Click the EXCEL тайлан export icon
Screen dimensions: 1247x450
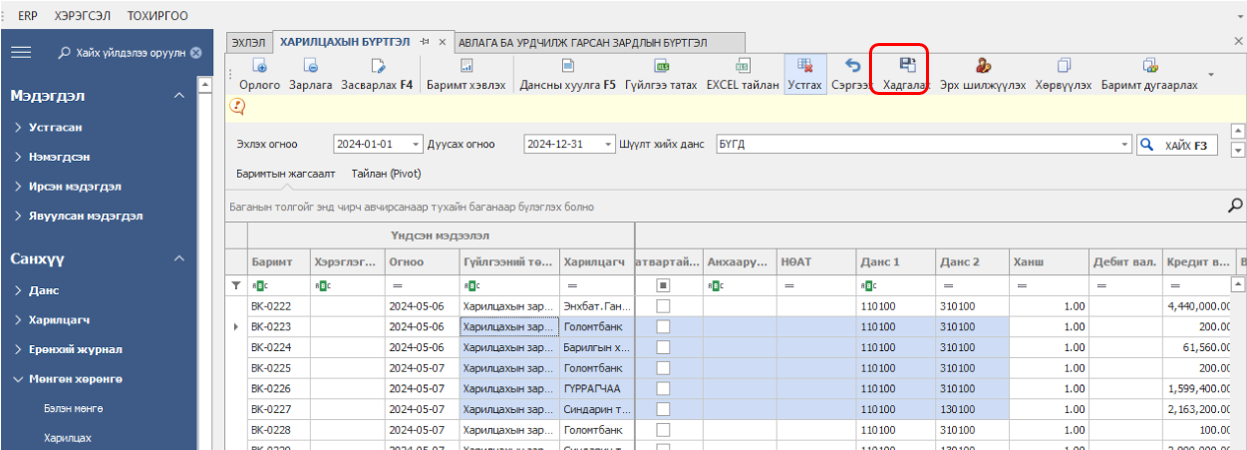coord(742,66)
